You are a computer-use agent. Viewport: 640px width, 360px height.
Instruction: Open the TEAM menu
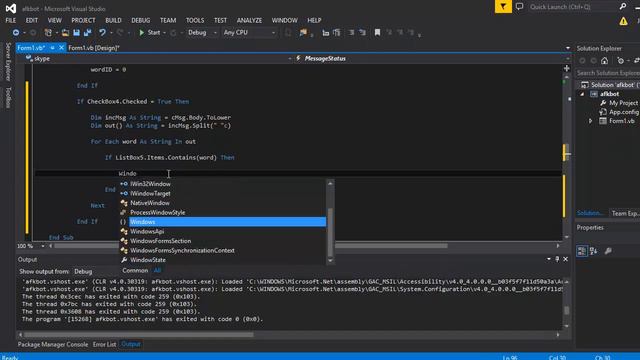point(168,20)
